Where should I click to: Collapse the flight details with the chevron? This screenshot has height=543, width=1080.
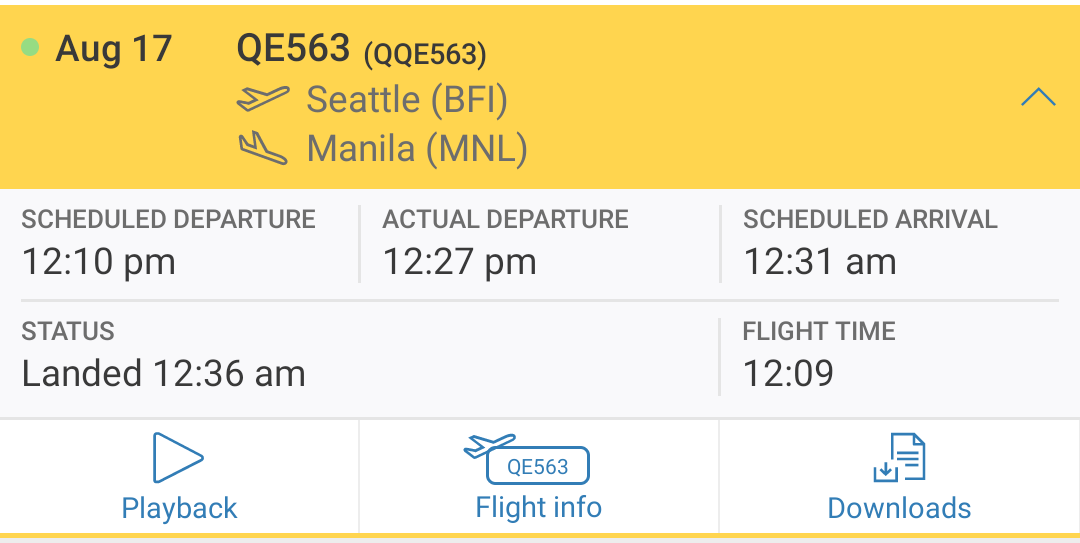1038,97
